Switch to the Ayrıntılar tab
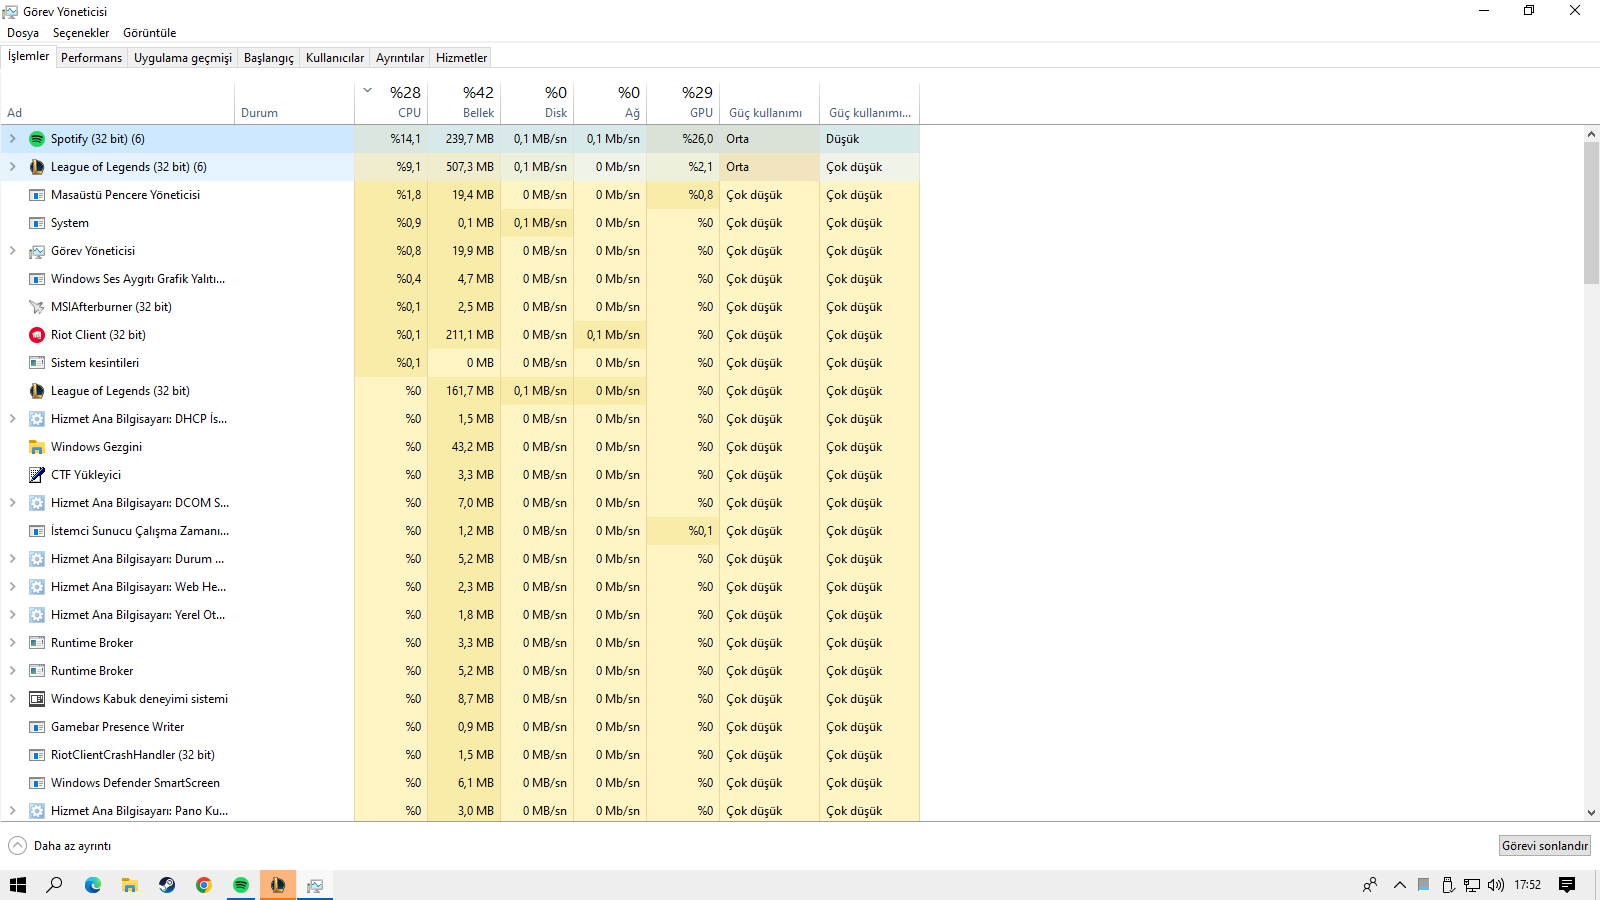 [x=400, y=58]
